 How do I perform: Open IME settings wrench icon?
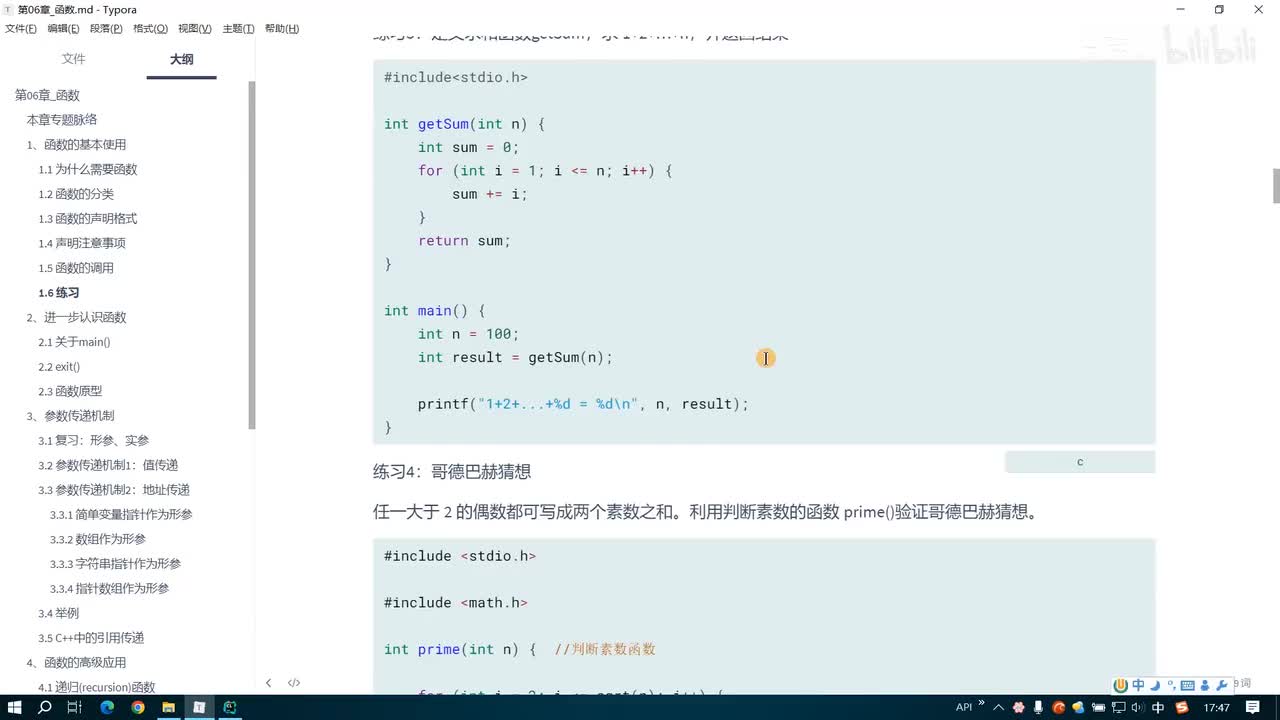point(1221,685)
